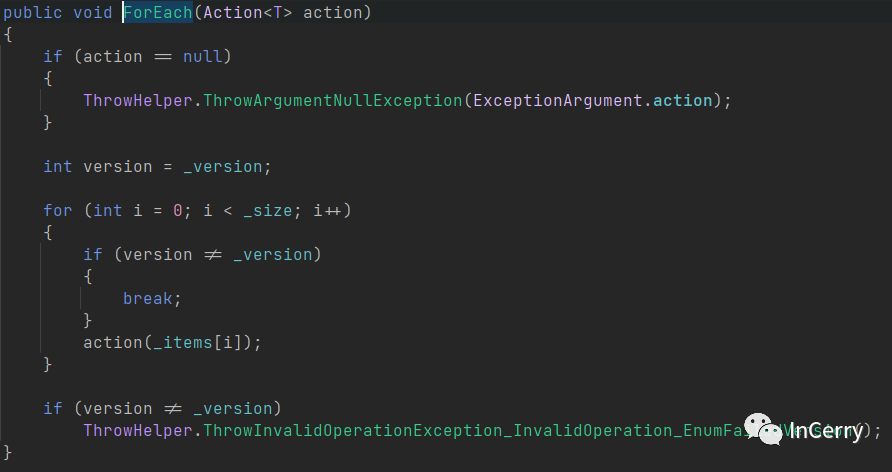This screenshot has height=472, width=892.
Task: Click the for loop keyword
Action: click(x=57, y=210)
